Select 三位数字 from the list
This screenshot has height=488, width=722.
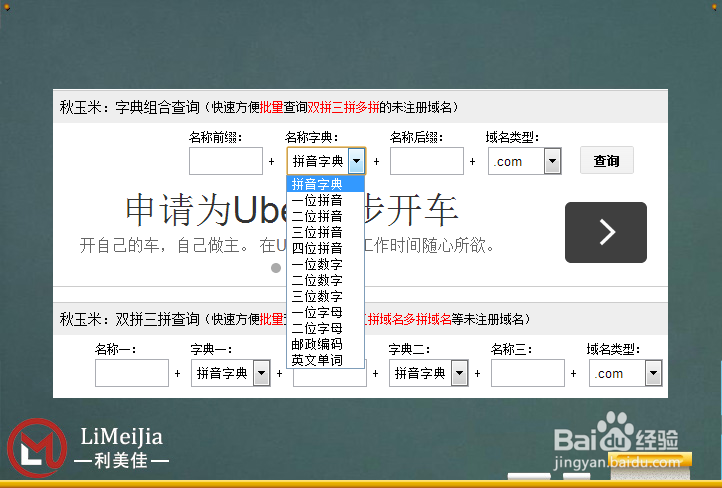coord(326,296)
